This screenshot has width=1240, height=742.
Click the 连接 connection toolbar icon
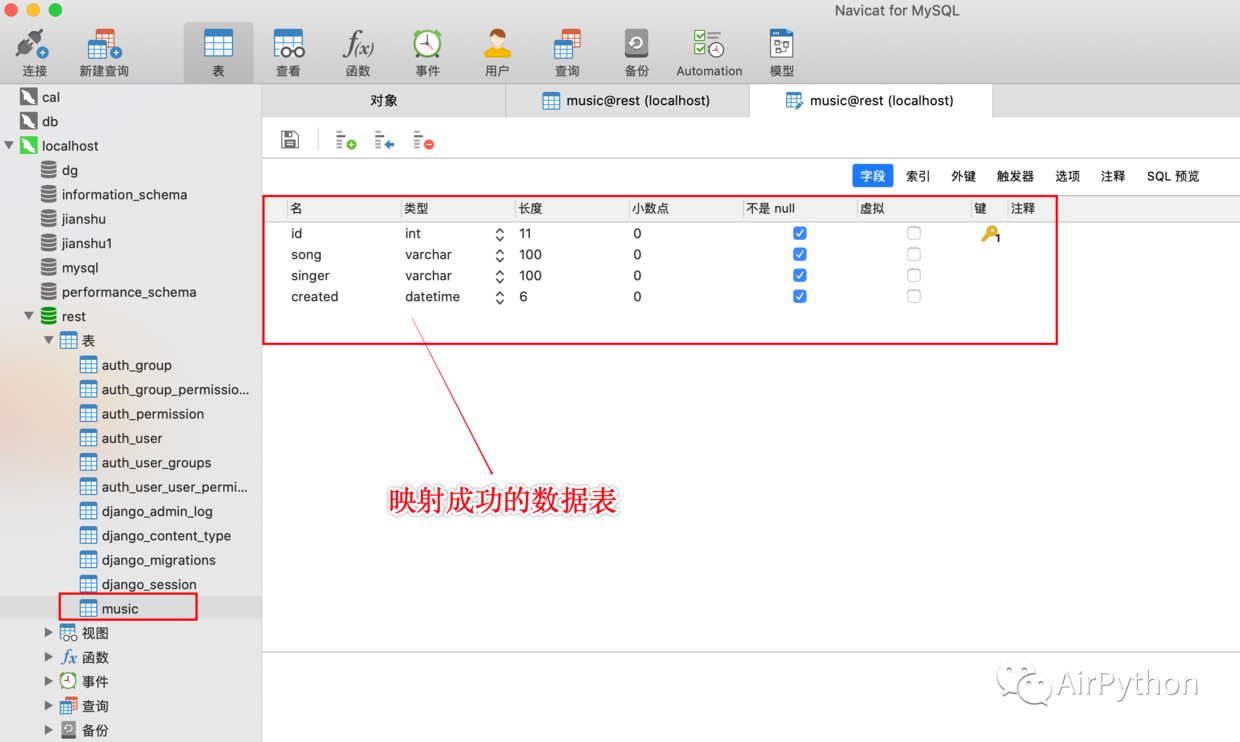(x=34, y=52)
